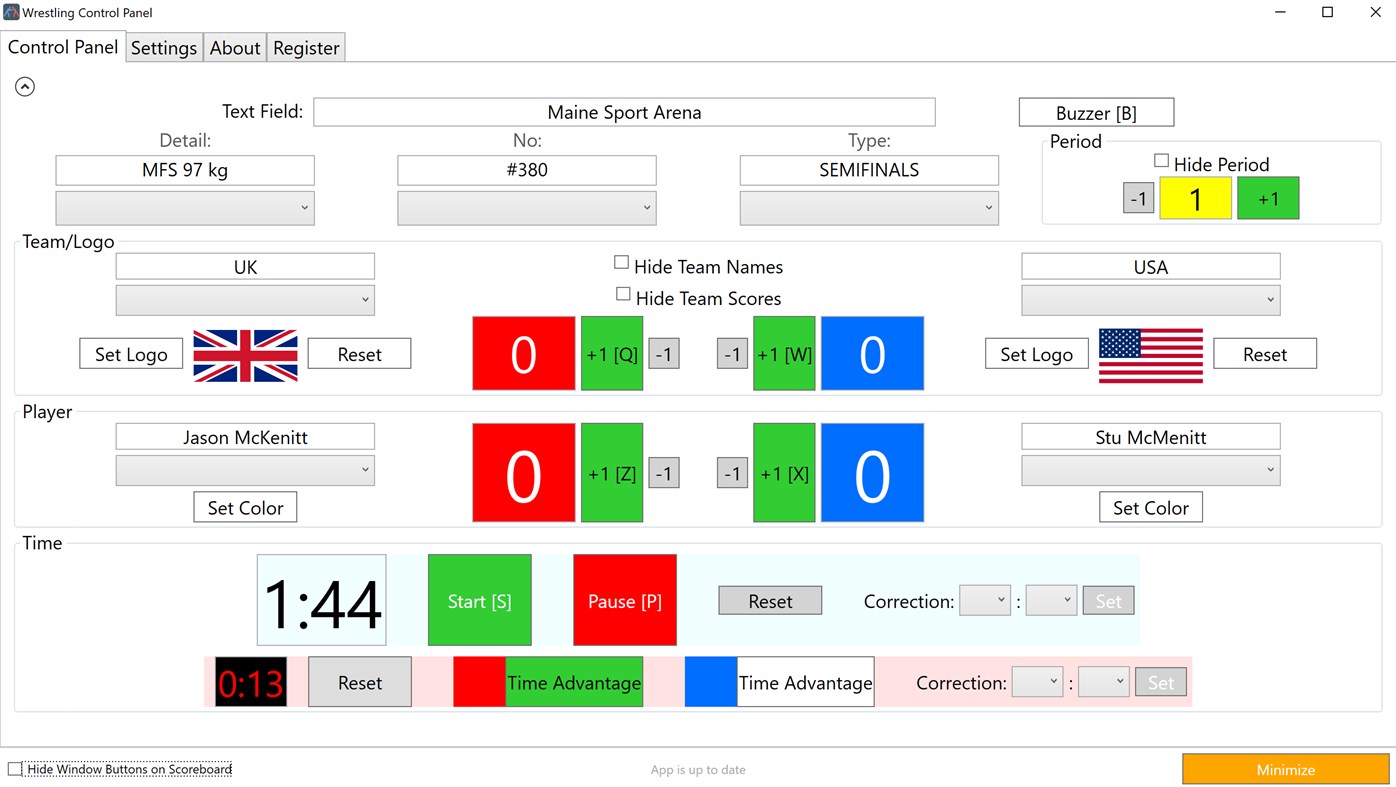Toggle Hide Team Names
Image resolution: width=1396 pixels, height=787 pixels.
coord(621,261)
